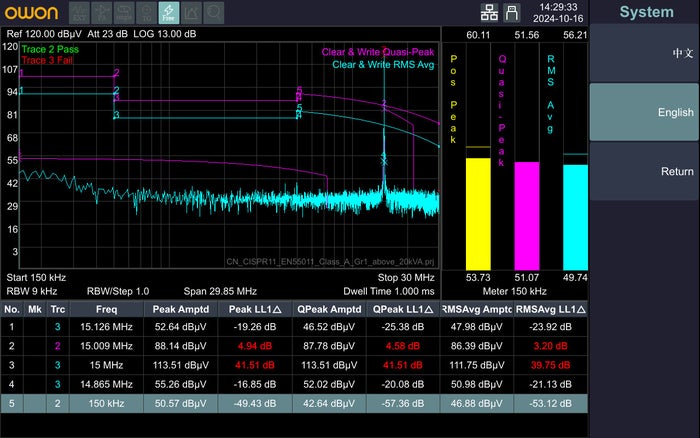
Task: Select marker row 3 at 15 MHz
Action: click(294, 365)
